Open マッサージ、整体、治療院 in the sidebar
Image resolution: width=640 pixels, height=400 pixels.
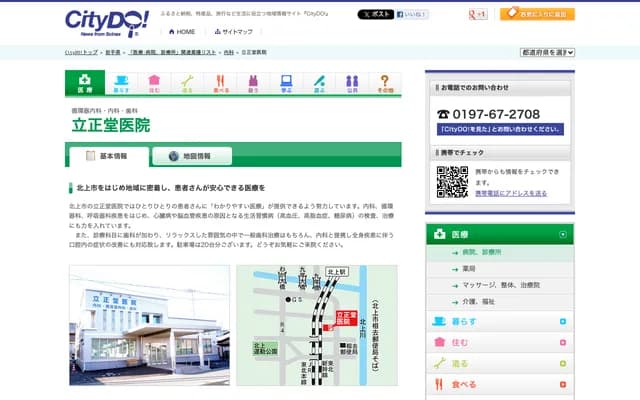(501, 285)
